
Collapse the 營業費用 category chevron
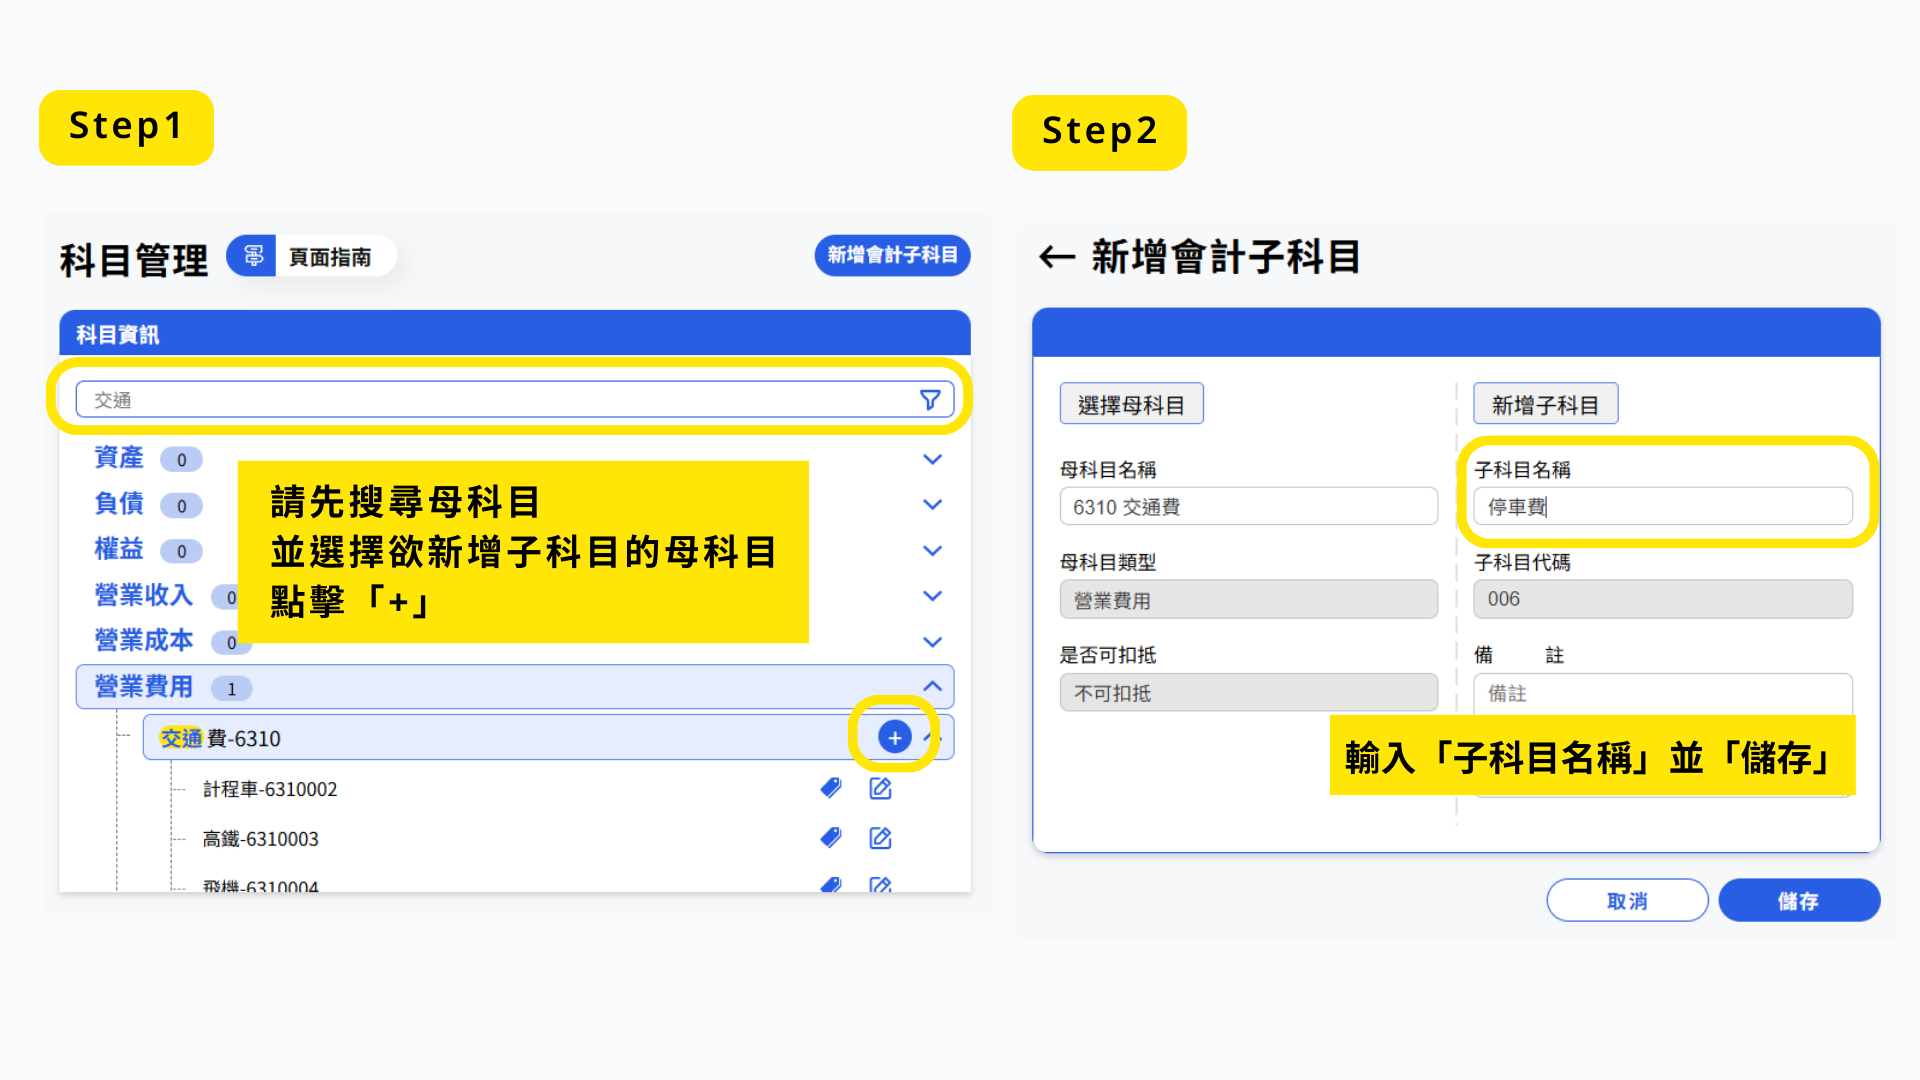click(x=932, y=686)
